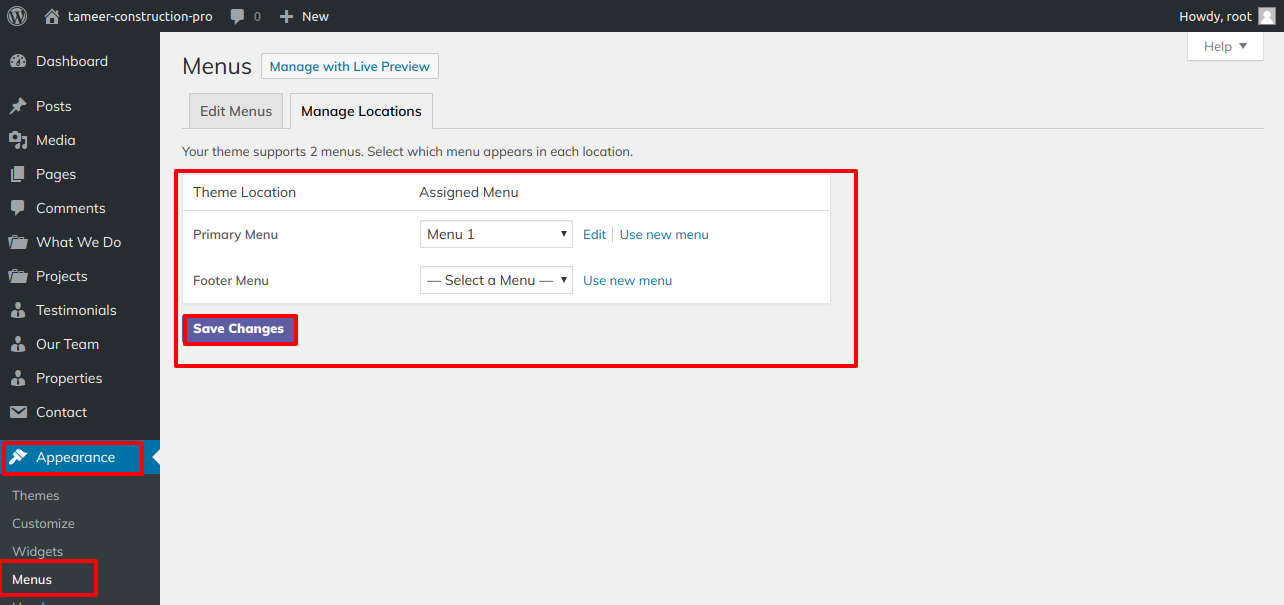Click the home icon beside tameer-construction-pro

pos(52,16)
